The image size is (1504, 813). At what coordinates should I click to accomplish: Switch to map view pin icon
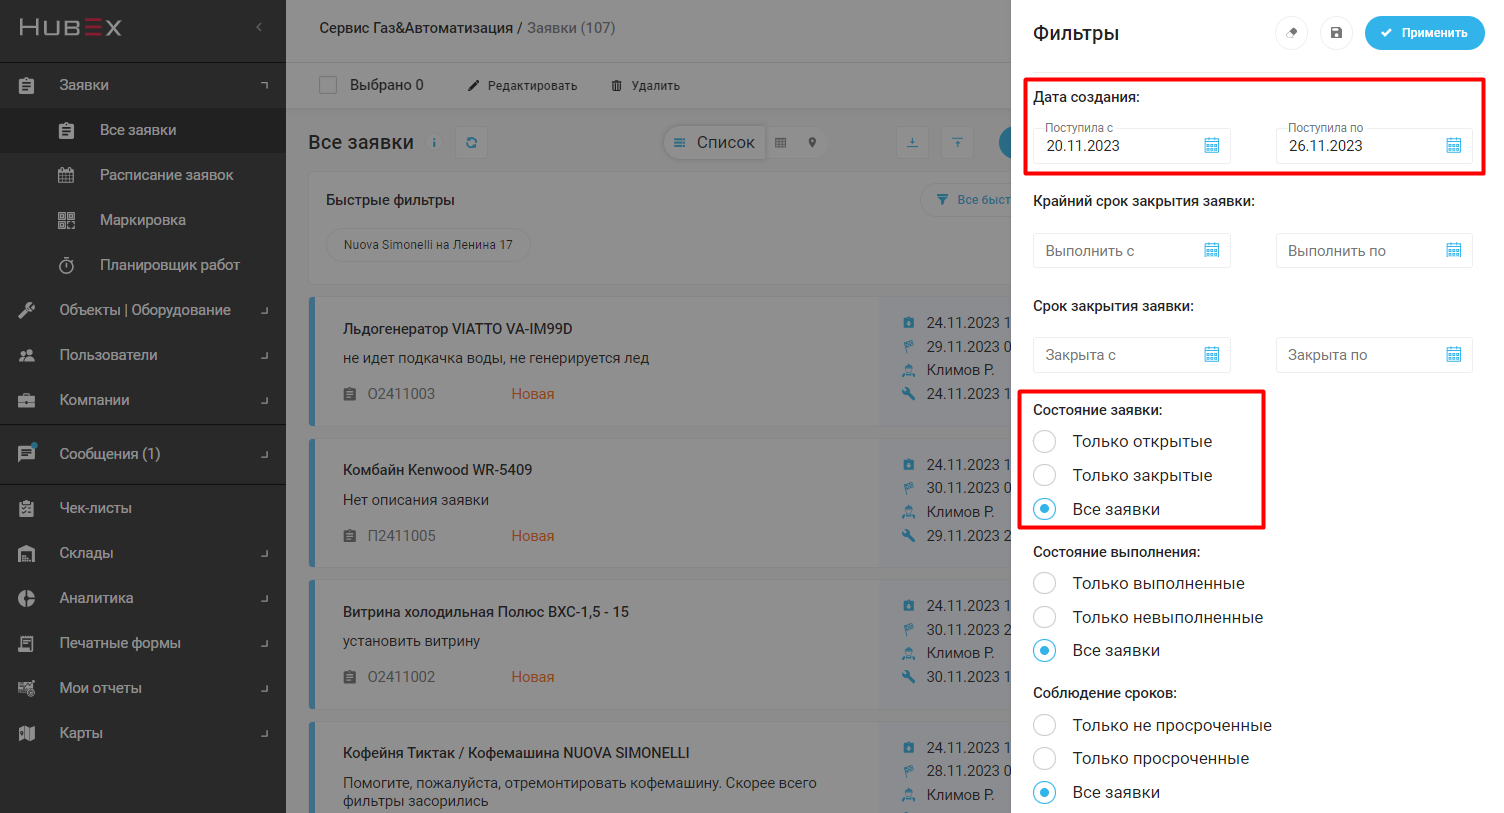[812, 143]
